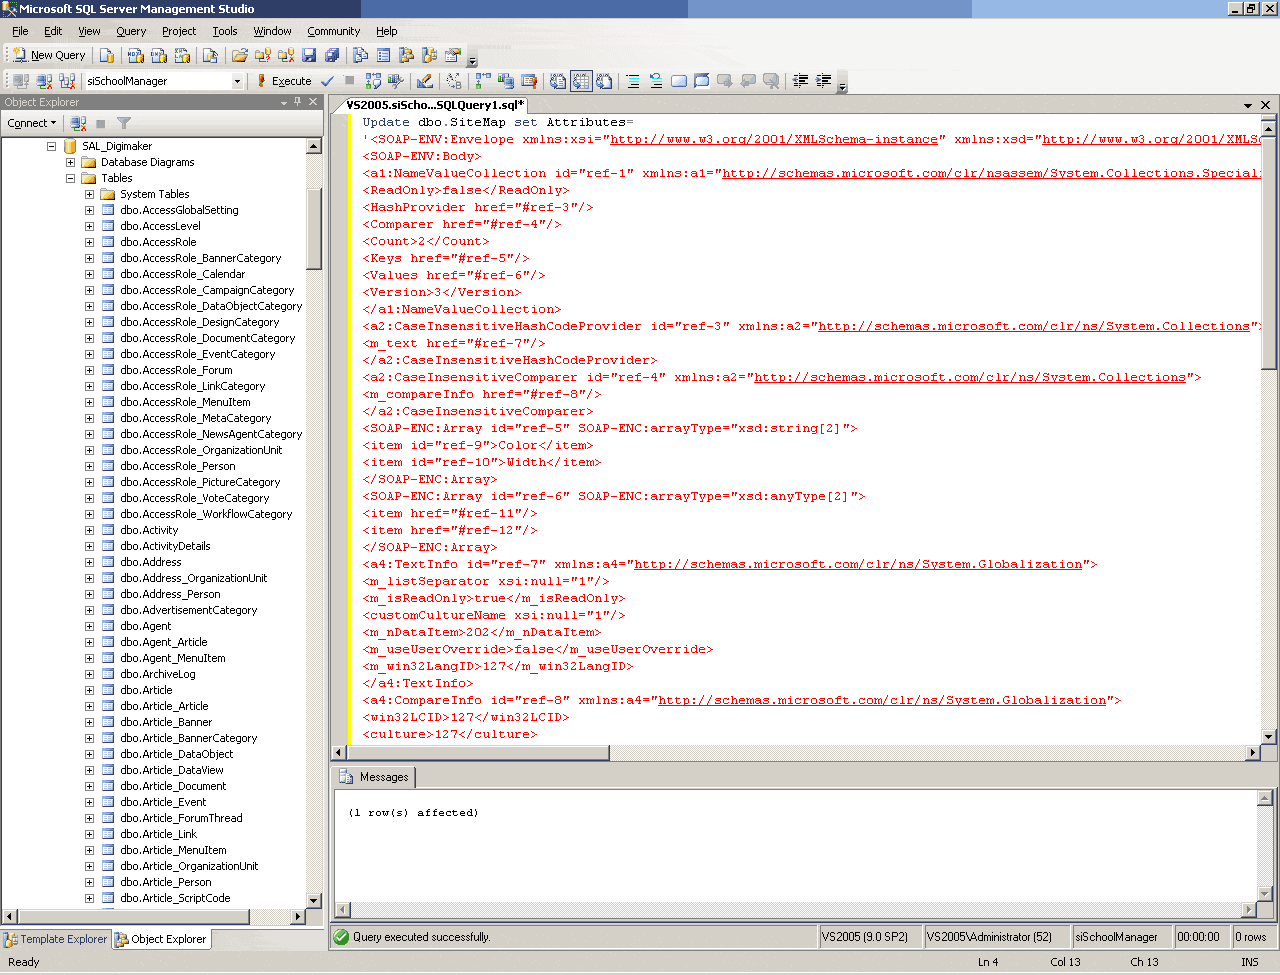Switch to the Object Explorer bottom tab
The height and width of the screenshot is (975, 1280).
click(161, 939)
